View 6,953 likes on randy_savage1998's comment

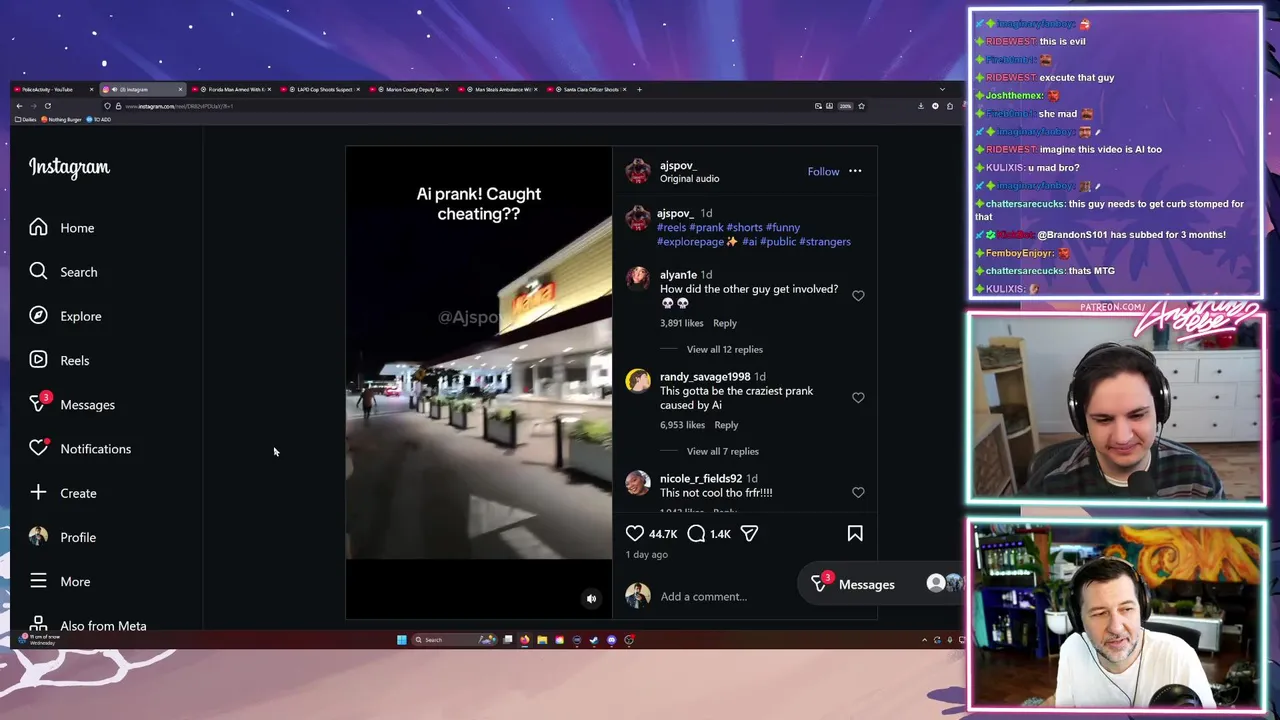682,425
